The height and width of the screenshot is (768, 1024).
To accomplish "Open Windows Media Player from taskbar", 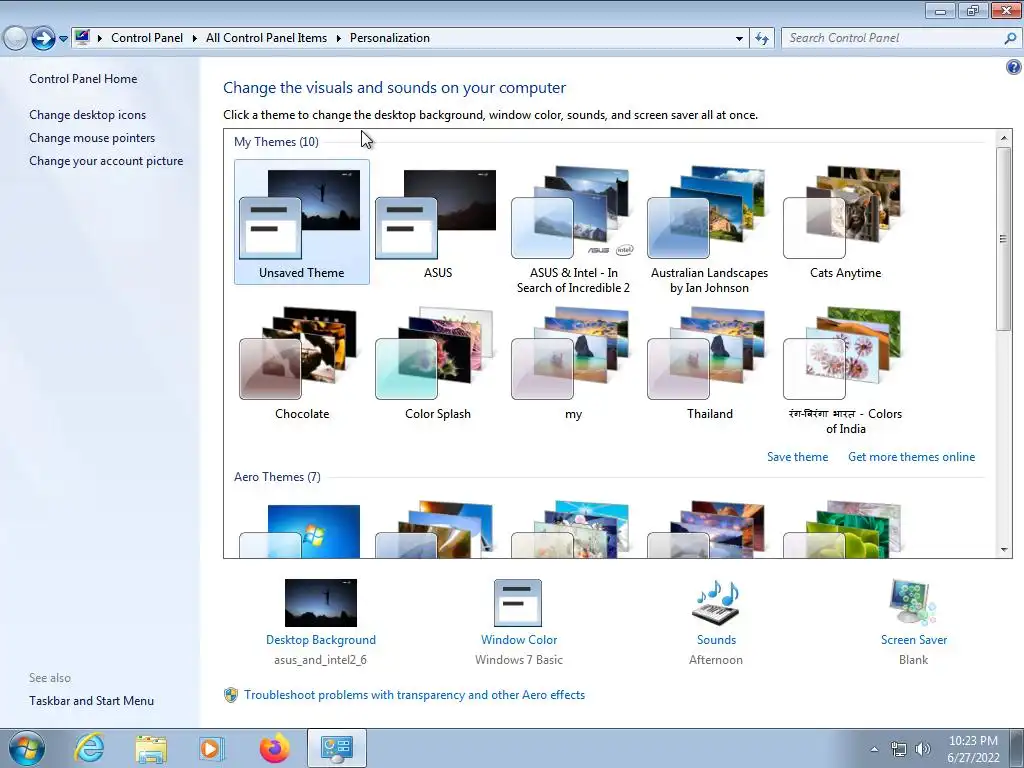I will point(211,748).
